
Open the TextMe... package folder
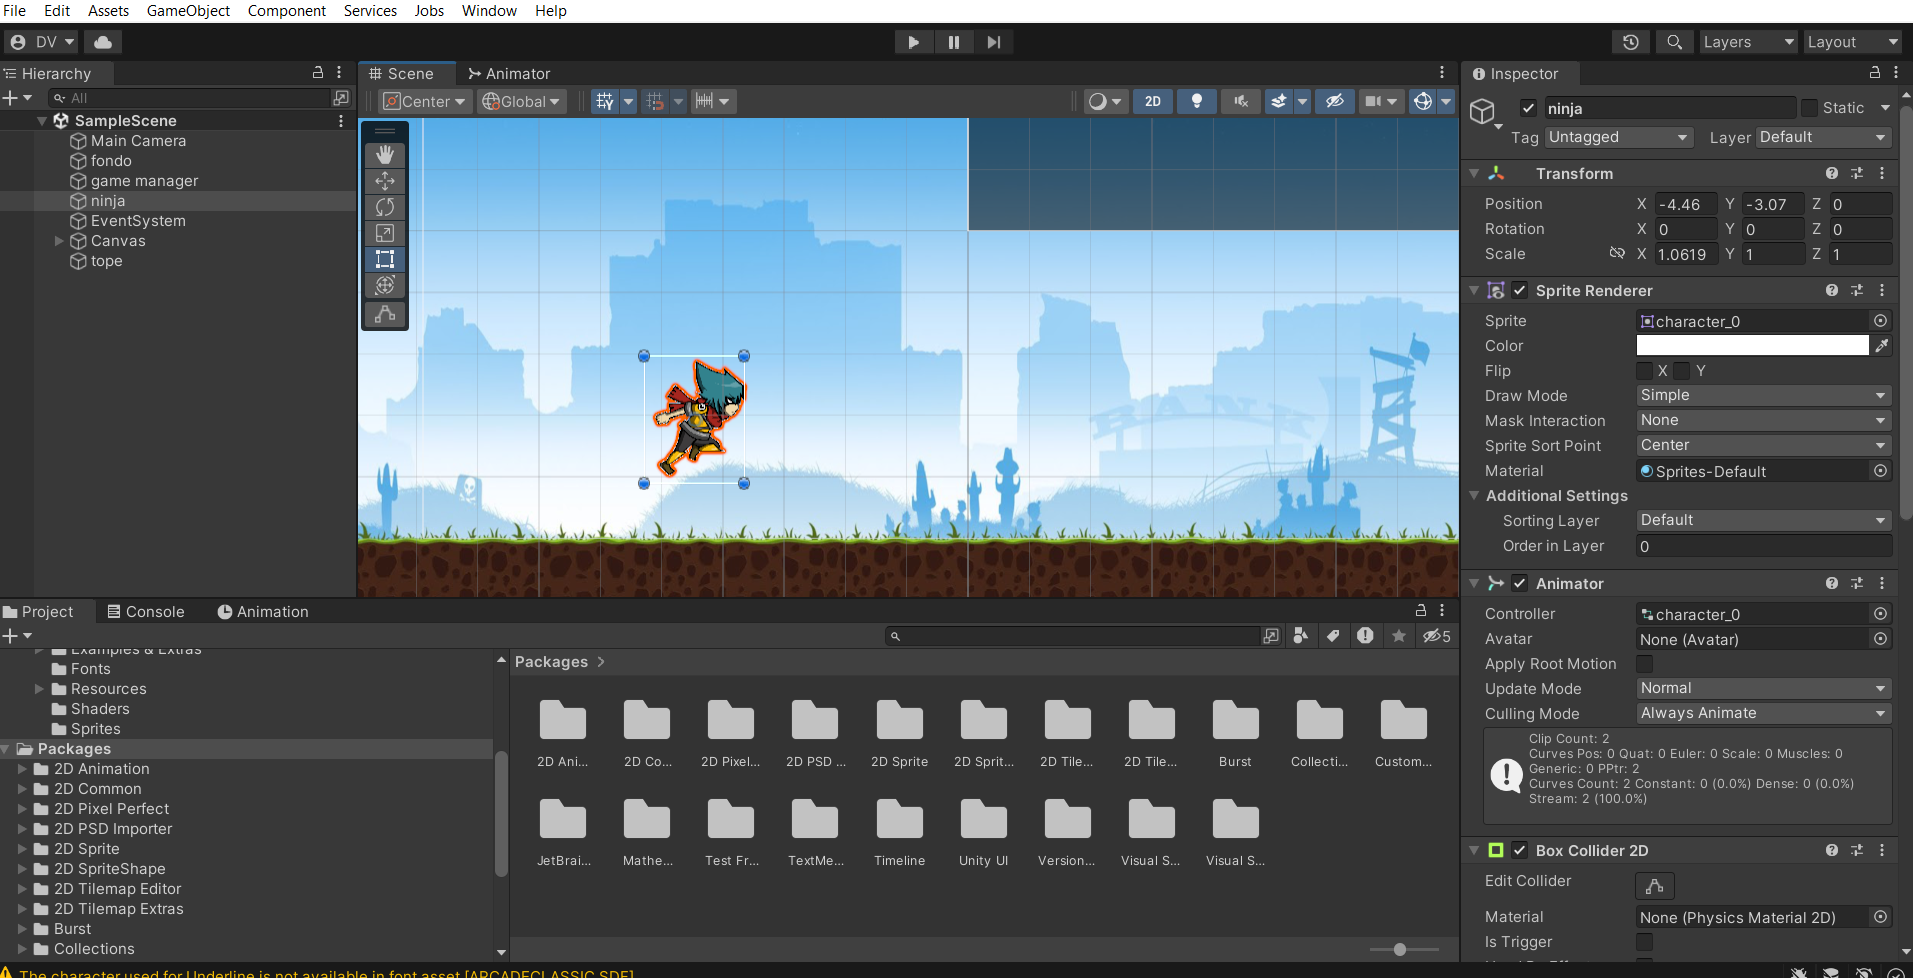pyautogui.click(x=815, y=832)
